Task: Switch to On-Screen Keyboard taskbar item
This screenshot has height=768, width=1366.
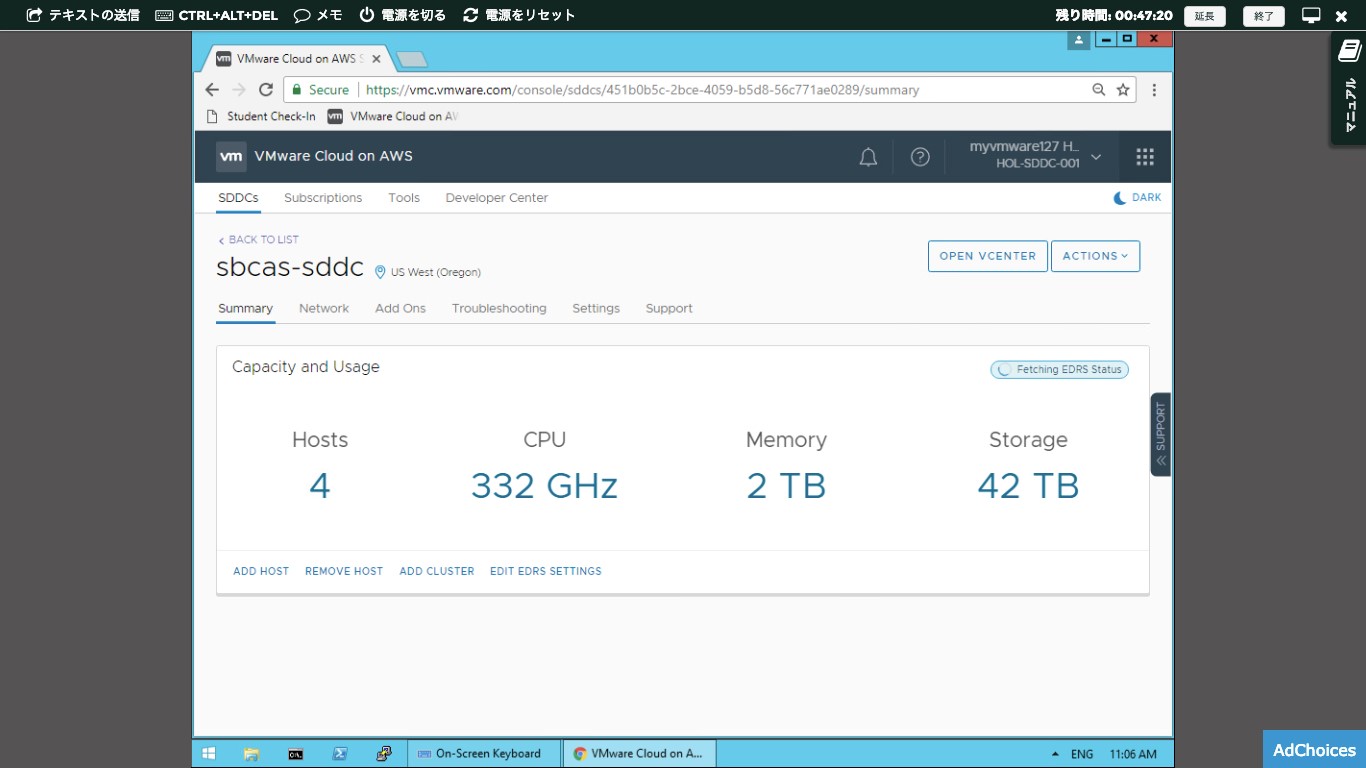Action: pyautogui.click(x=484, y=754)
